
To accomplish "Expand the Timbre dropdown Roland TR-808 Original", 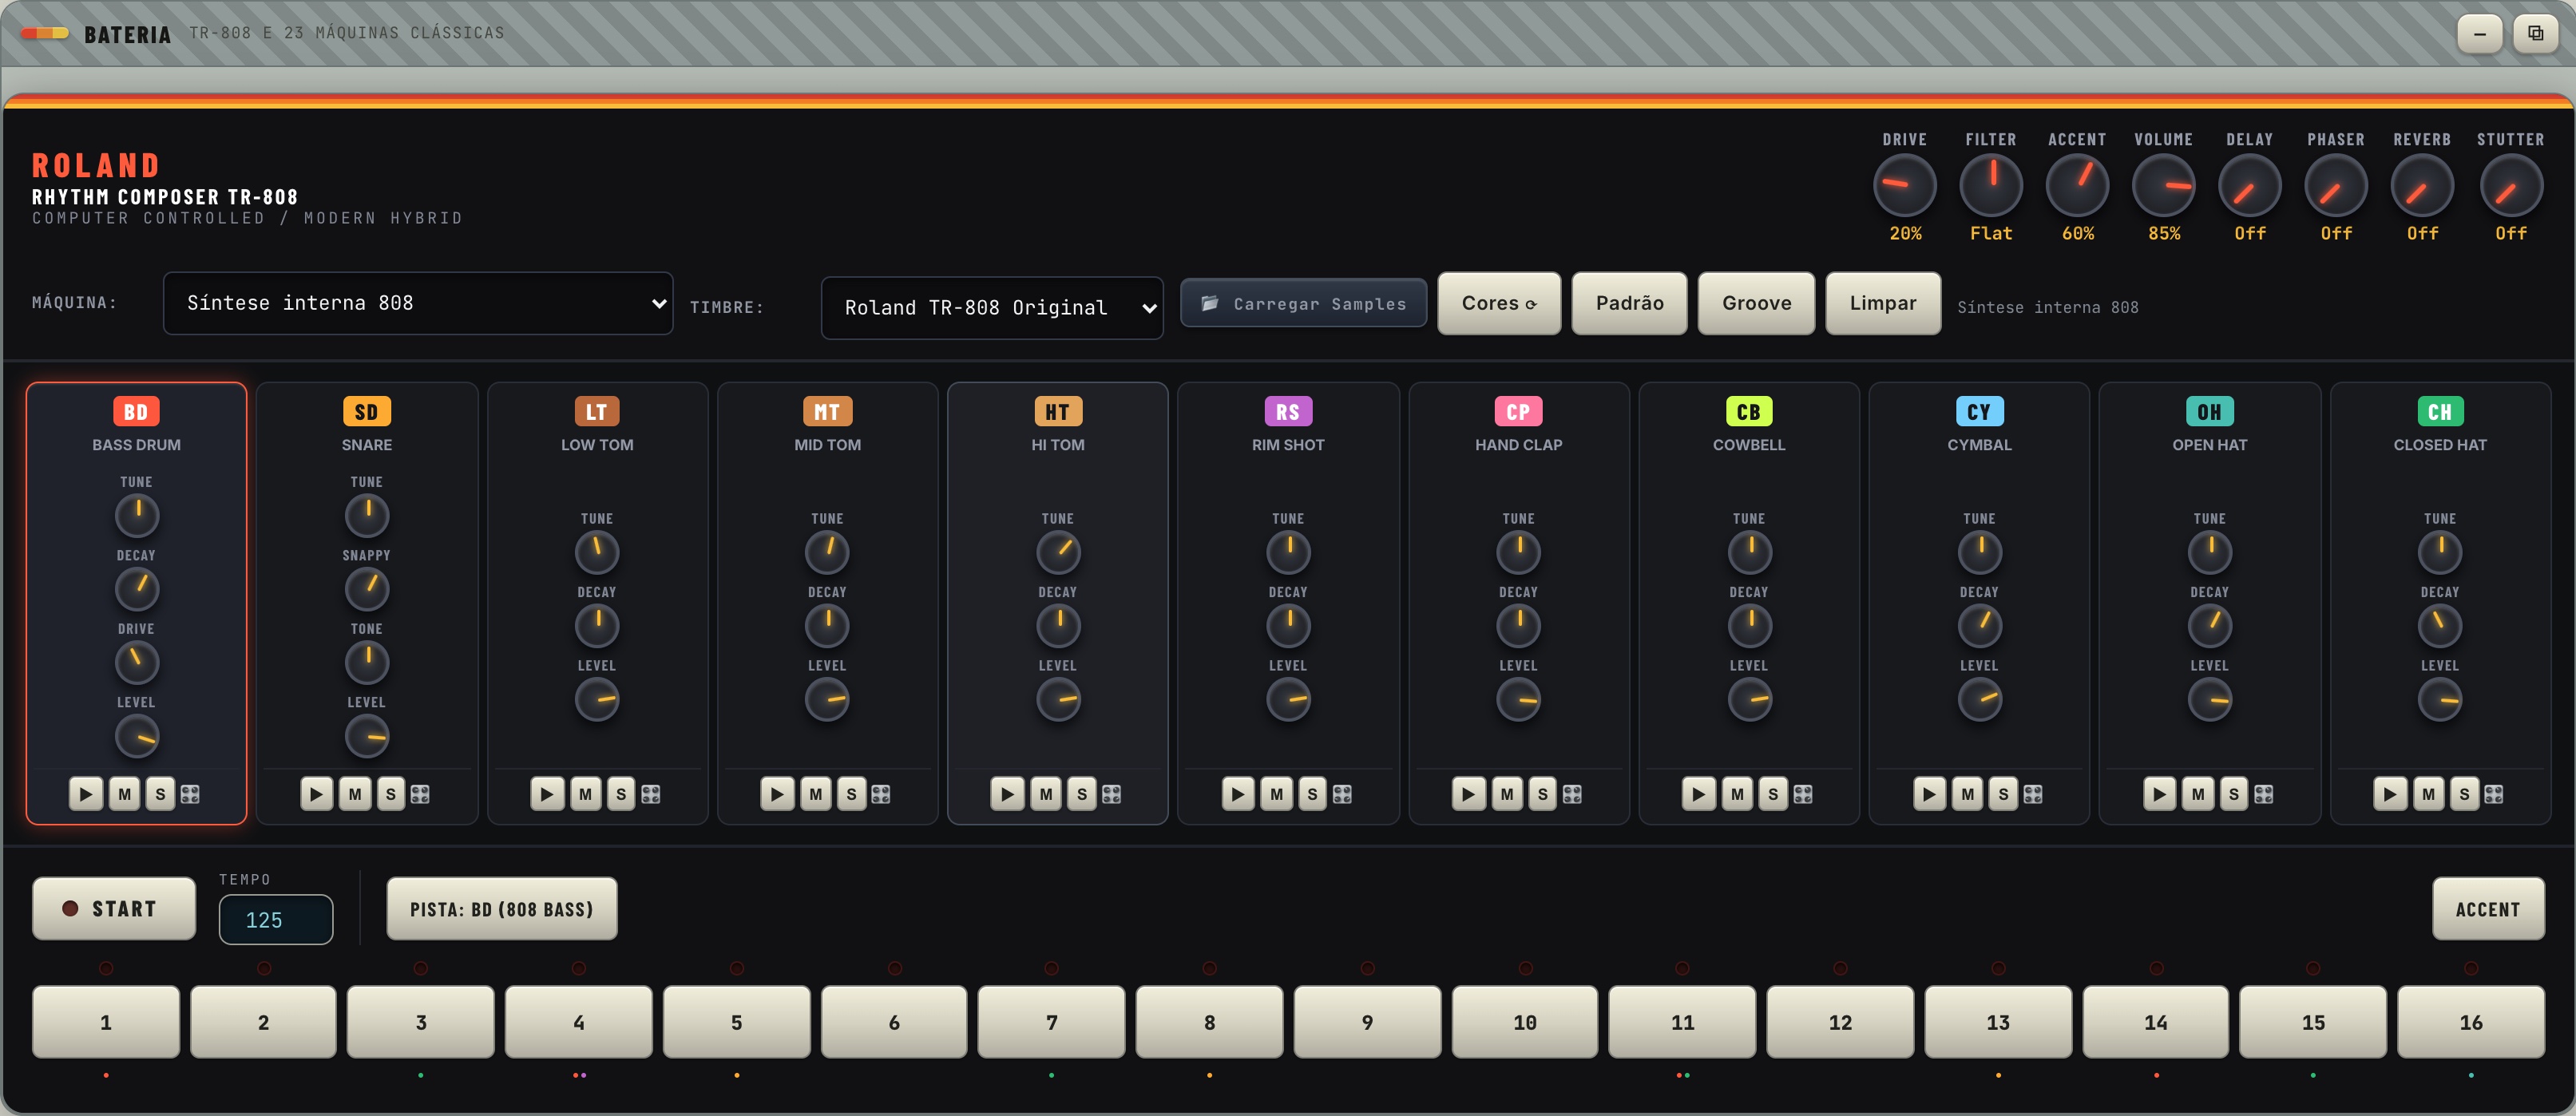I will point(992,308).
